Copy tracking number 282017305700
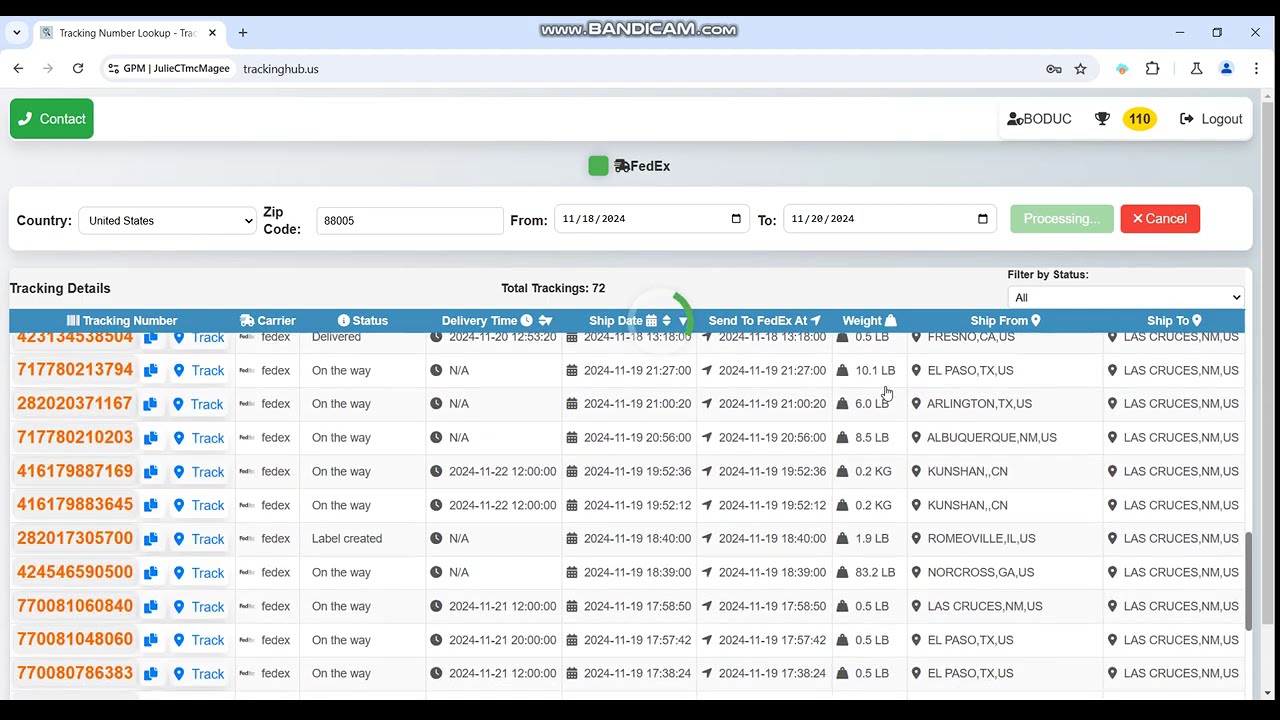This screenshot has width=1280, height=720. click(151, 539)
